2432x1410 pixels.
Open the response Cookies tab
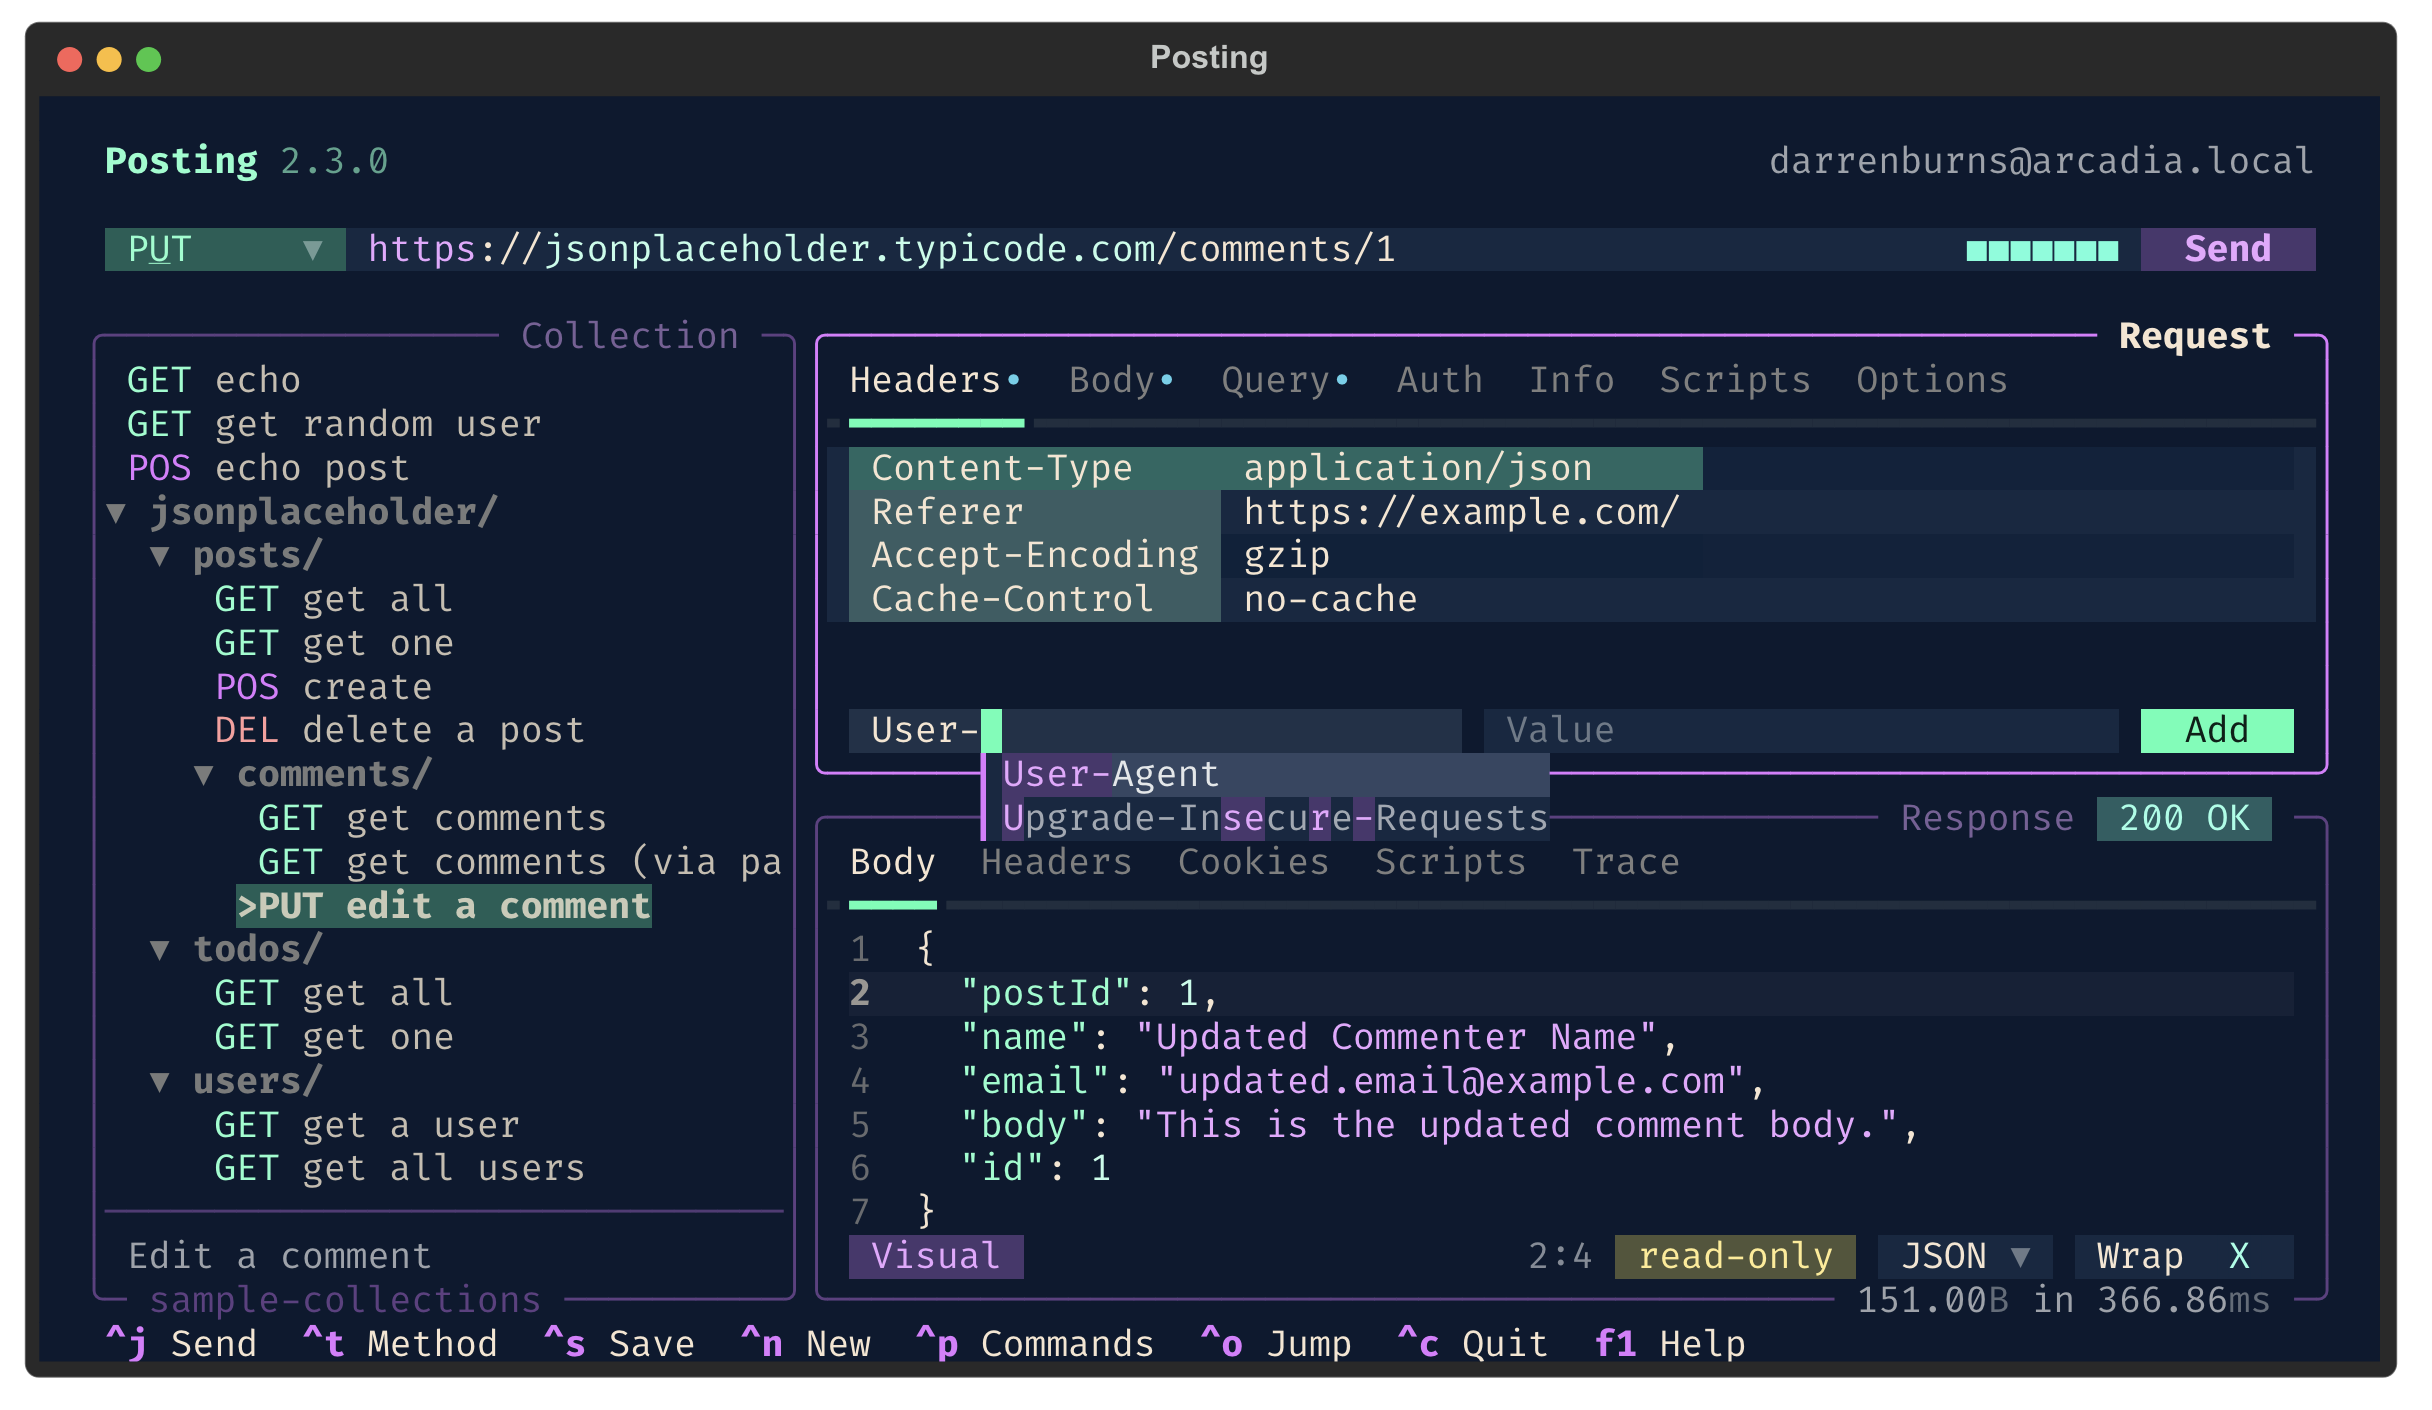pyautogui.click(x=1253, y=862)
